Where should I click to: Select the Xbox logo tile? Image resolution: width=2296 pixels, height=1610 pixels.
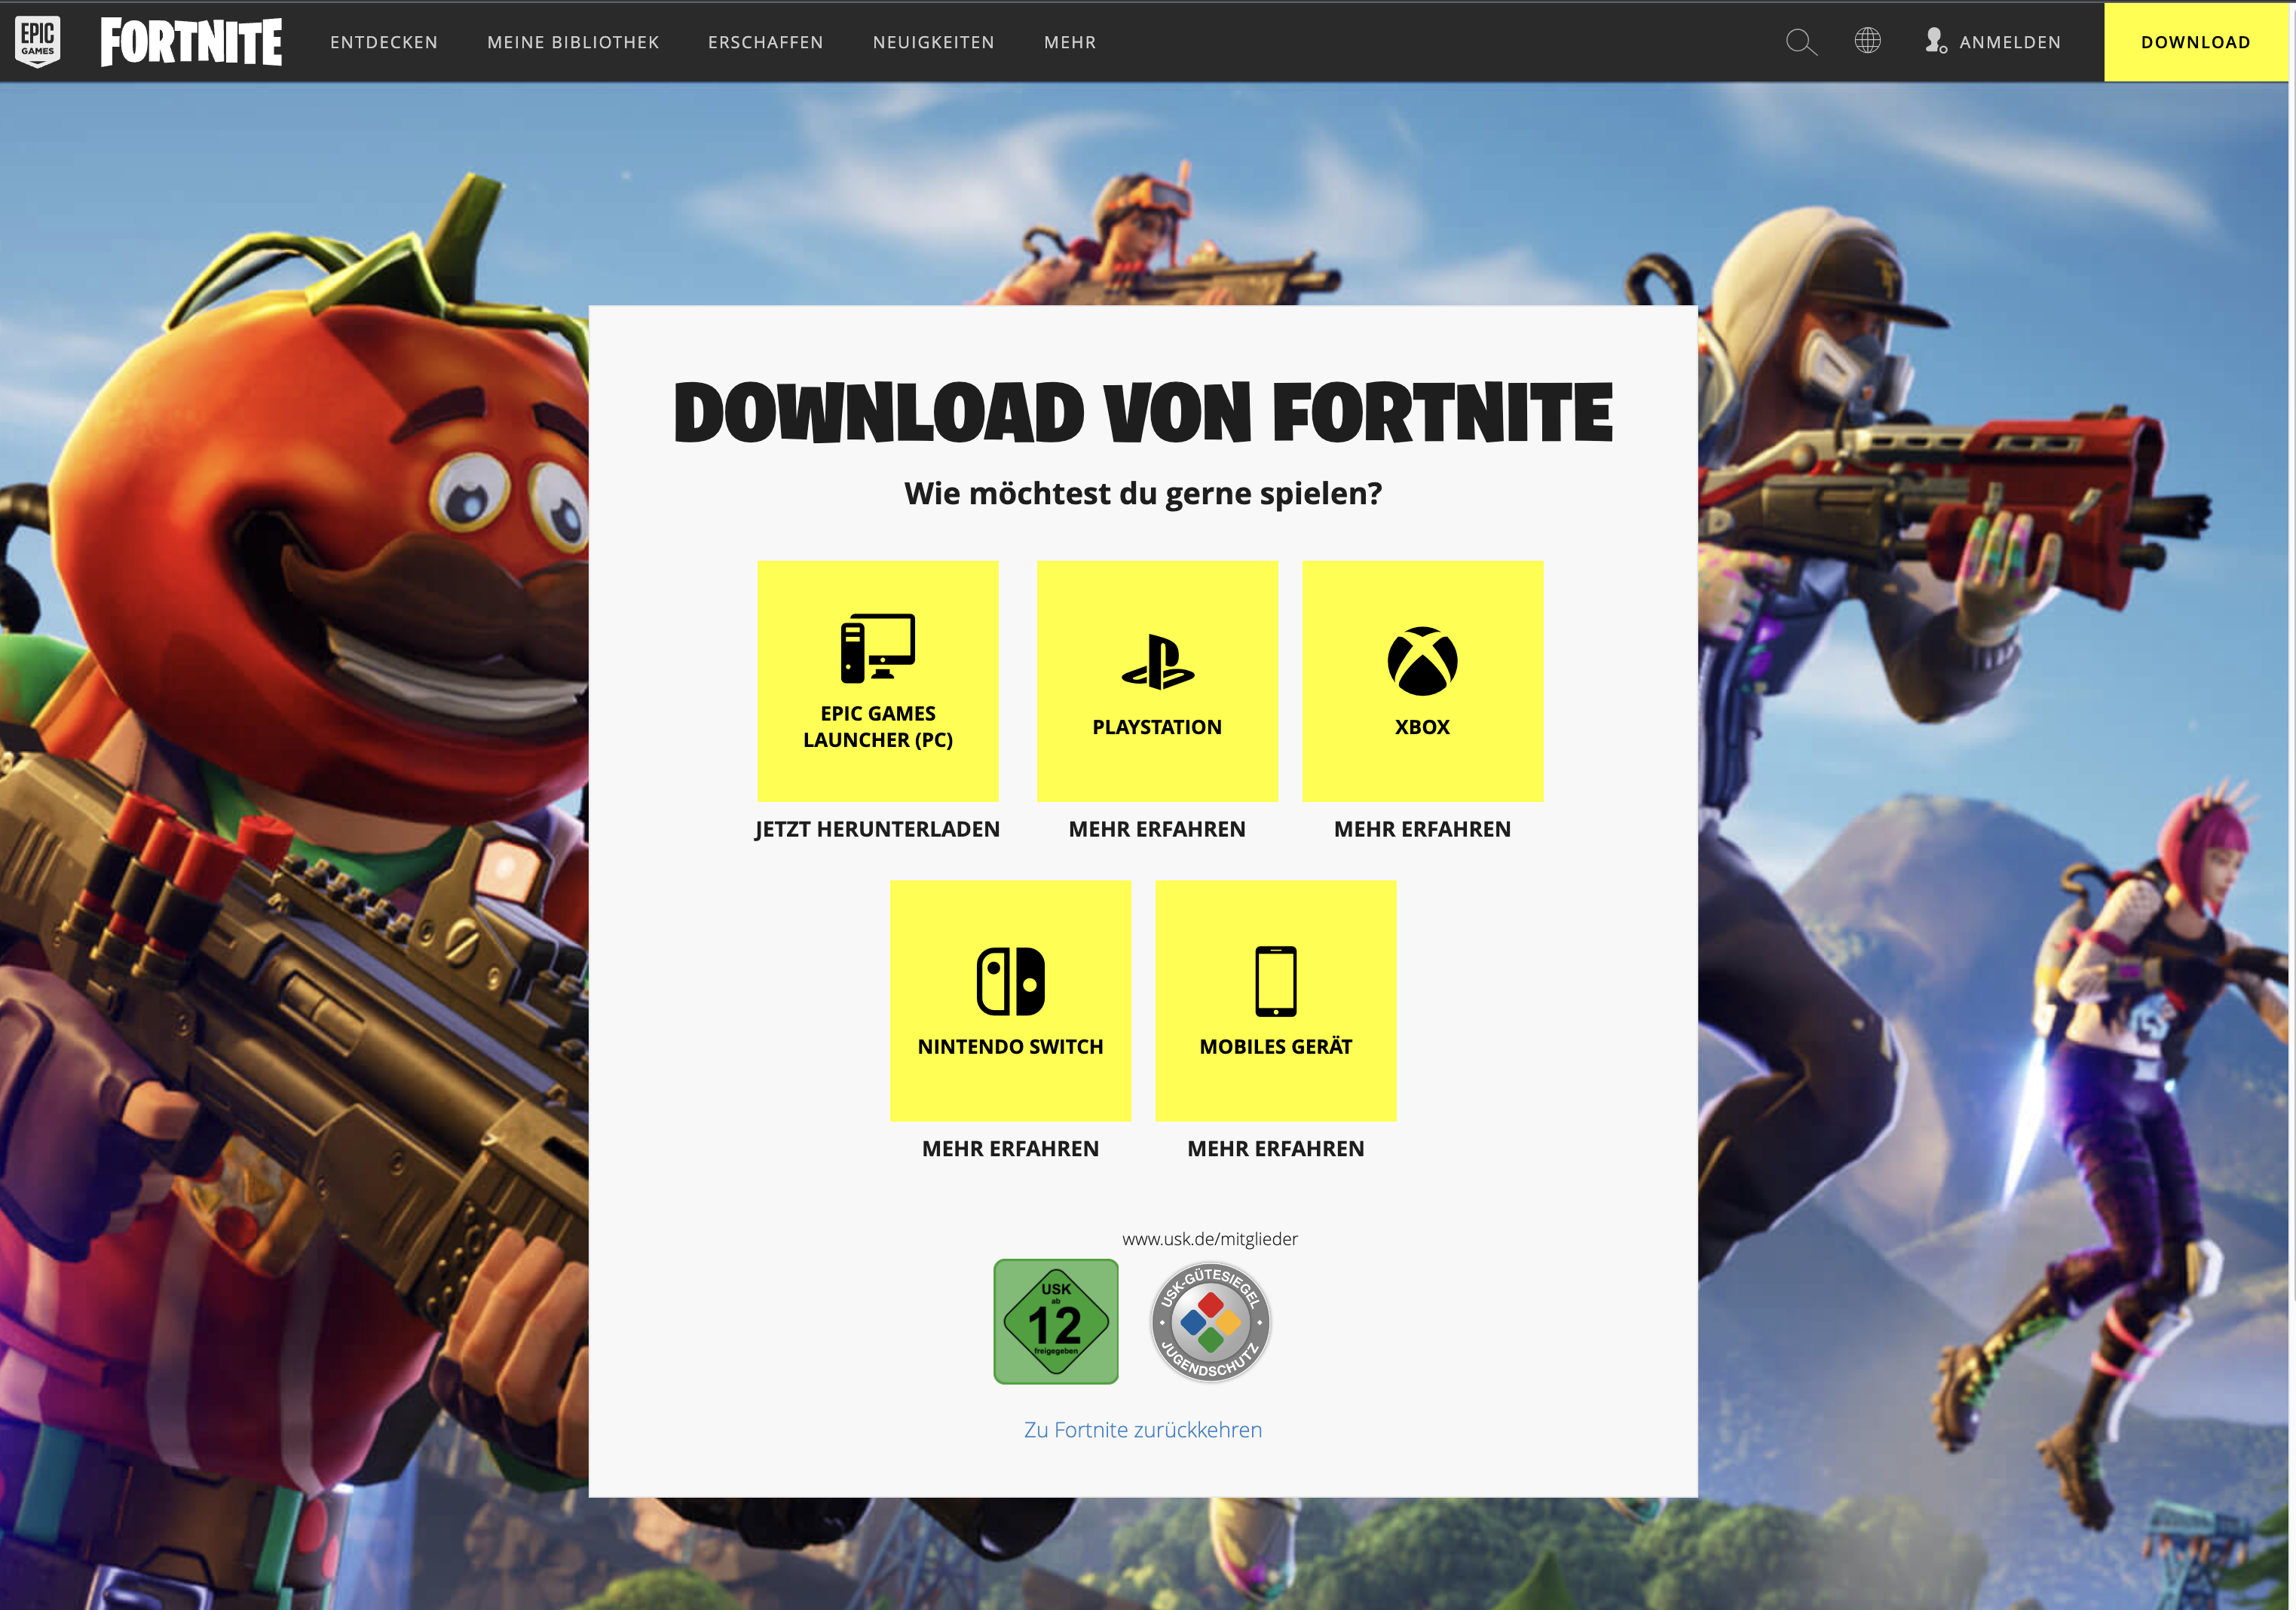coord(1422,681)
